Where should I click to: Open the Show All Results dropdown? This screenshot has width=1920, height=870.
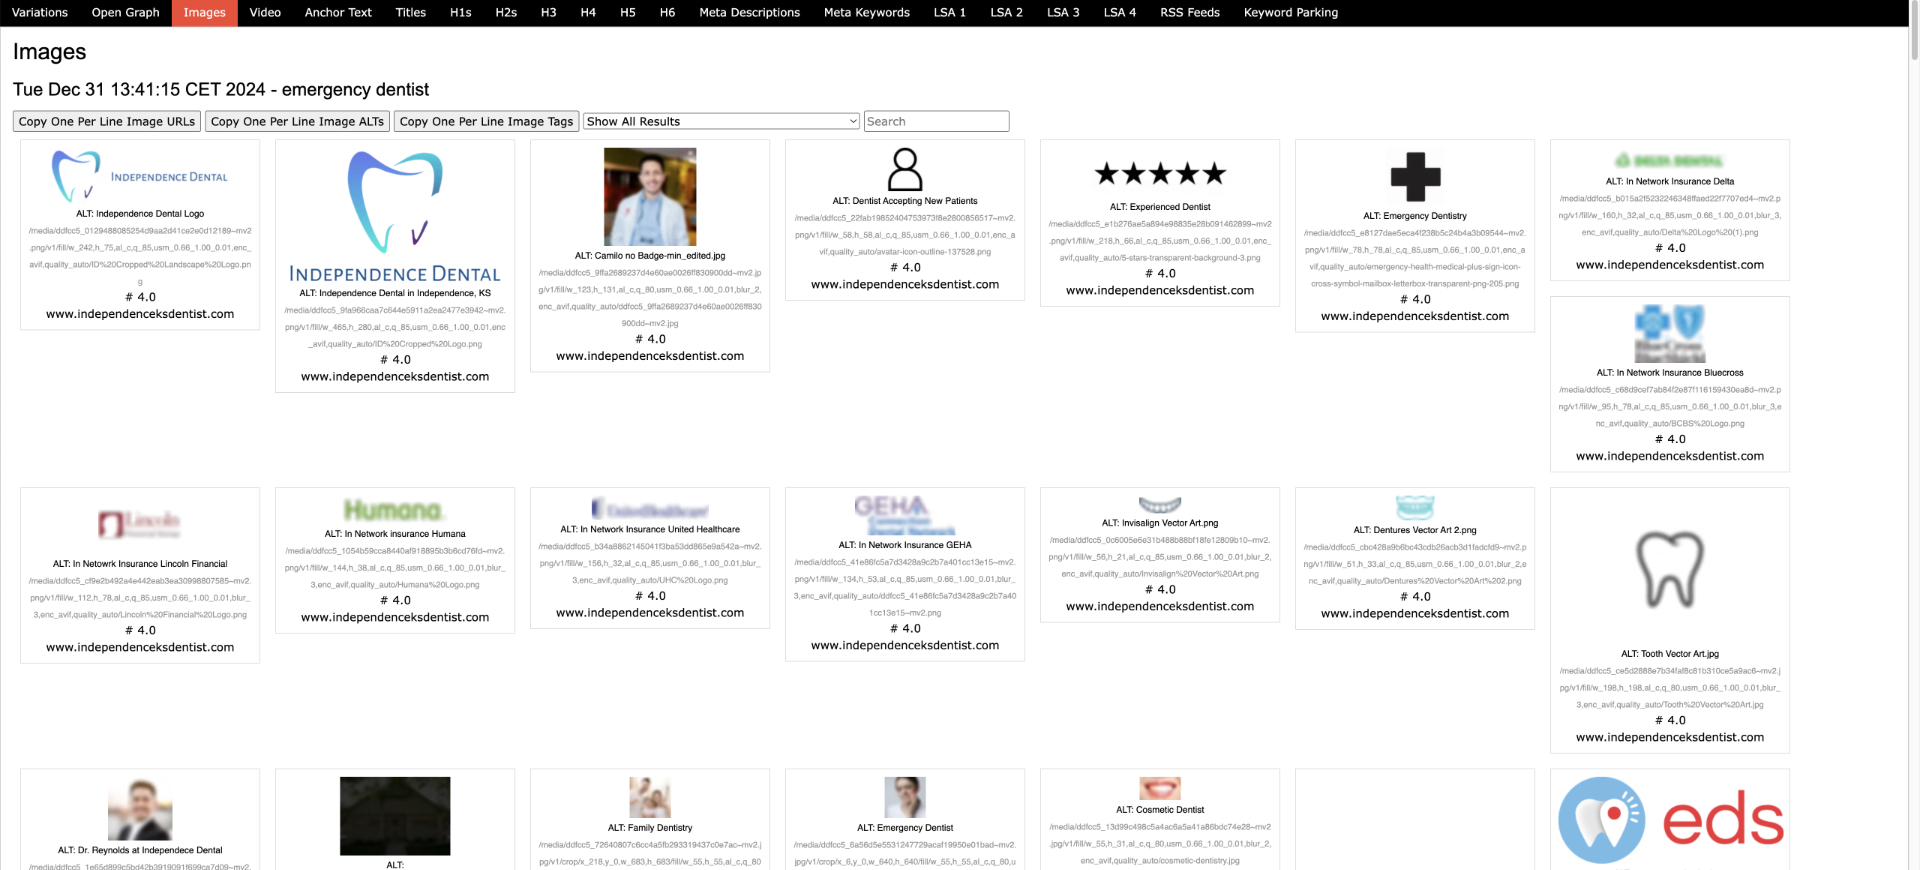coord(721,121)
